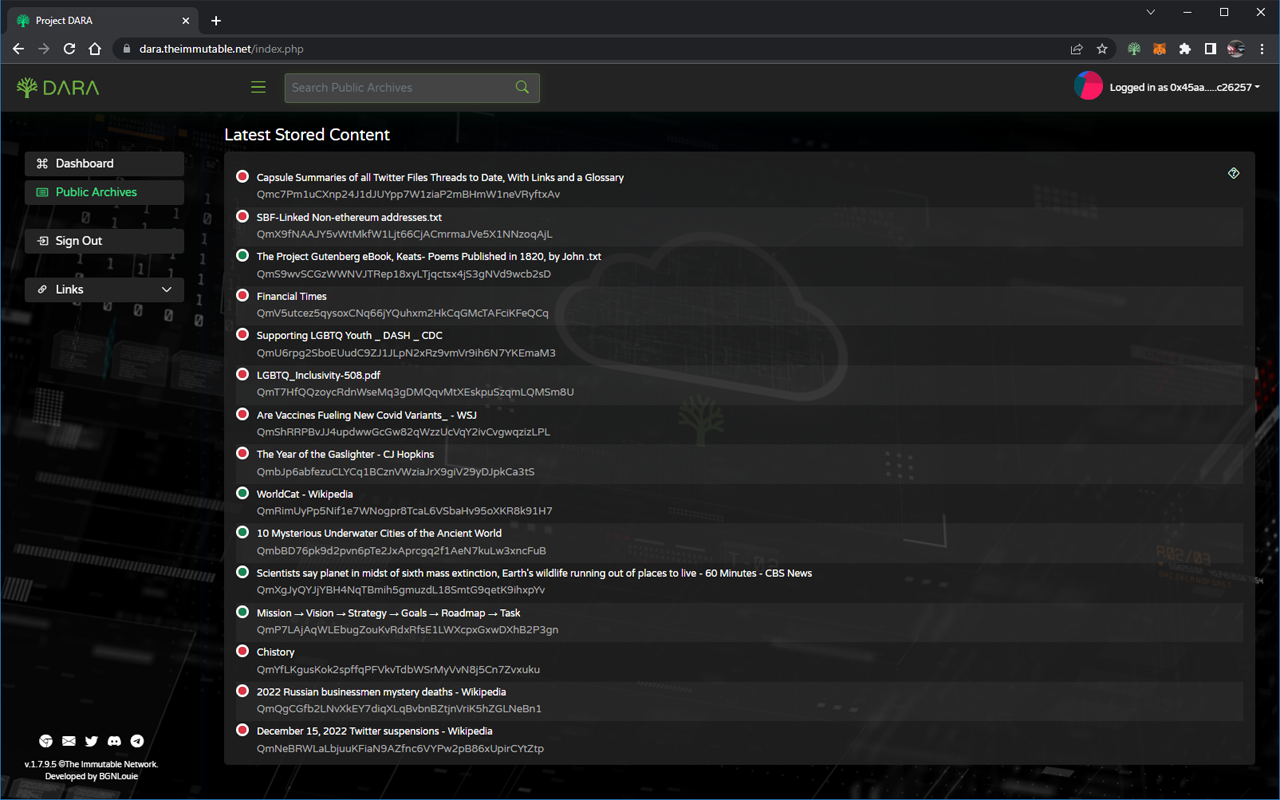The image size is (1280, 800).
Task: Go to Dashboard in the sidebar
Action: pyautogui.click(x=104, y=163)
